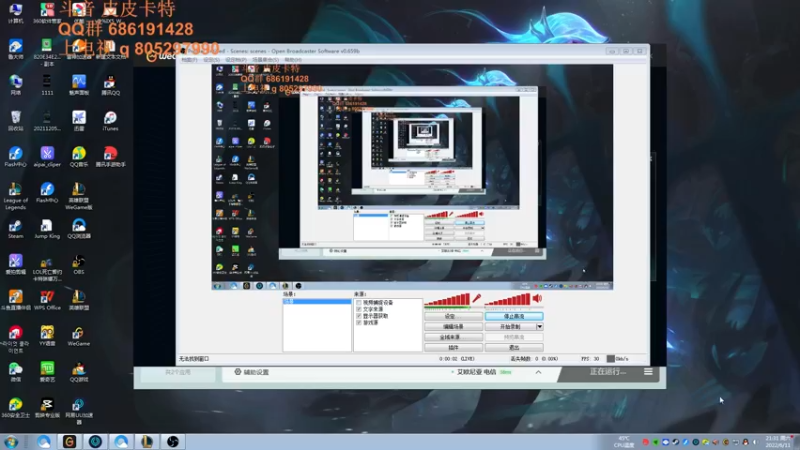Image resolution: width=800 pixels, height=450 pixels.
Task: Open the League of Legends desktop shortcut
Action: pyautogui.click(x=15, y=196)
